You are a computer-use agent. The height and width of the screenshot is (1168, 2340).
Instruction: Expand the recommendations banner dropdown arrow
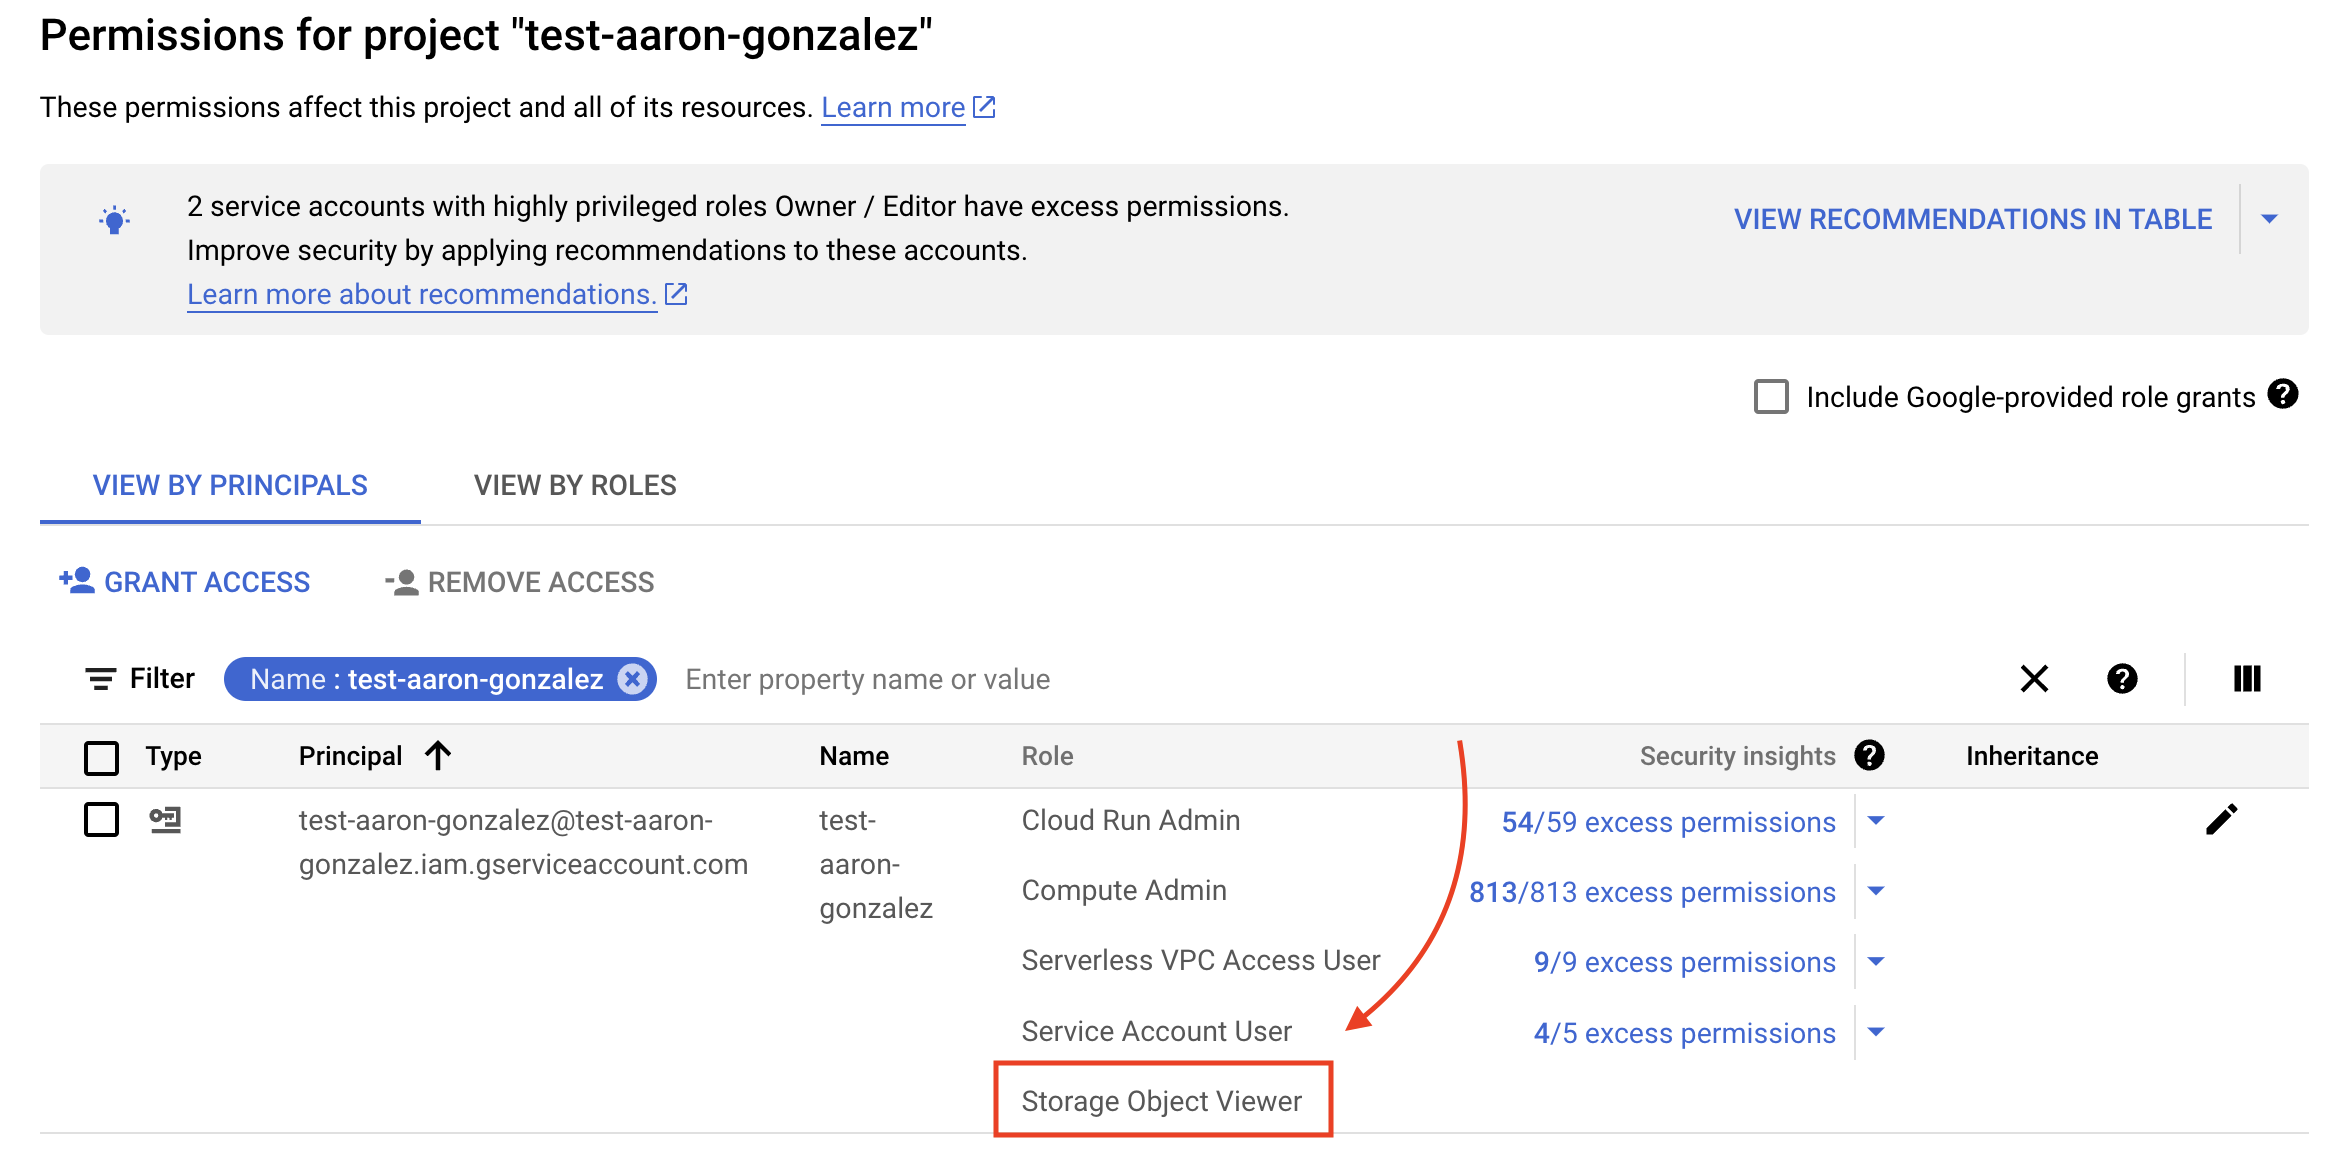[x=2269, y=219]
